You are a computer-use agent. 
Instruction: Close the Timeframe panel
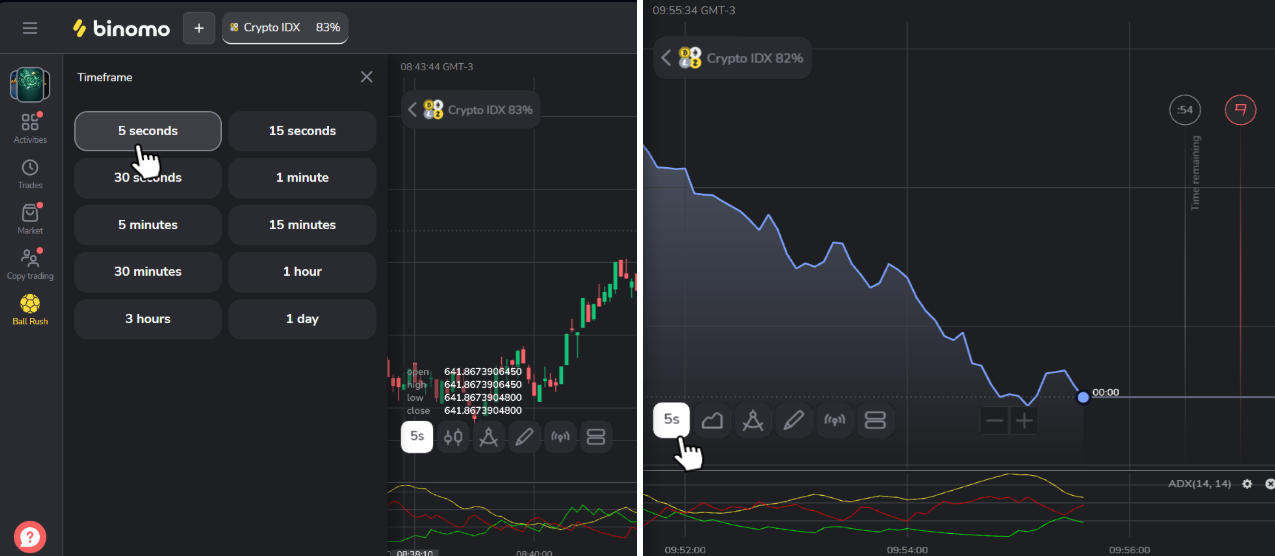(366, 77)
